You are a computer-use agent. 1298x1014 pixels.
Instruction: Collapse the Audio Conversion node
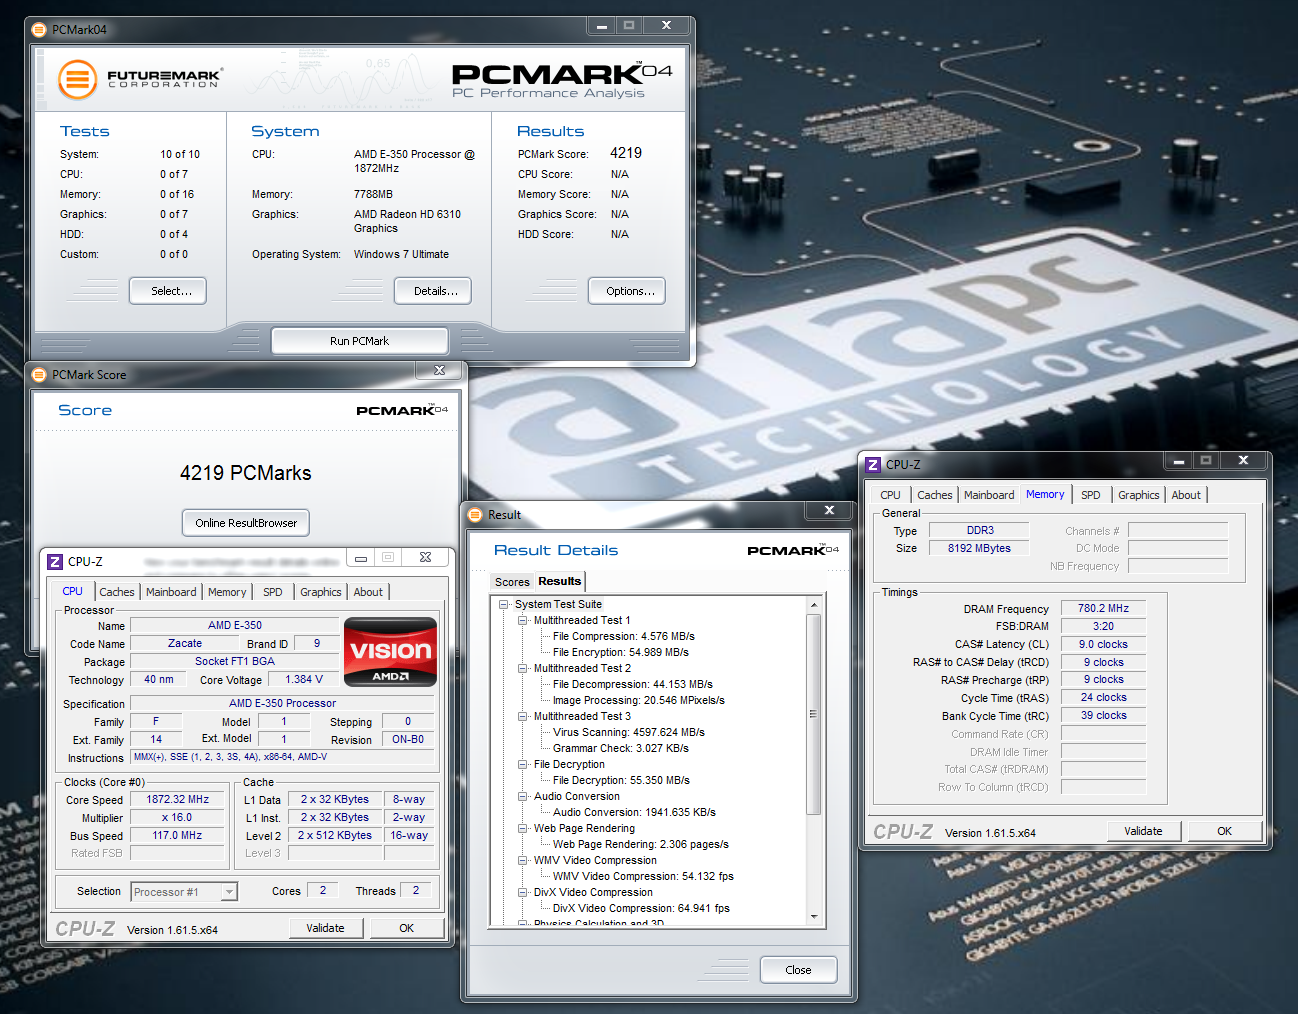(523, 796)
